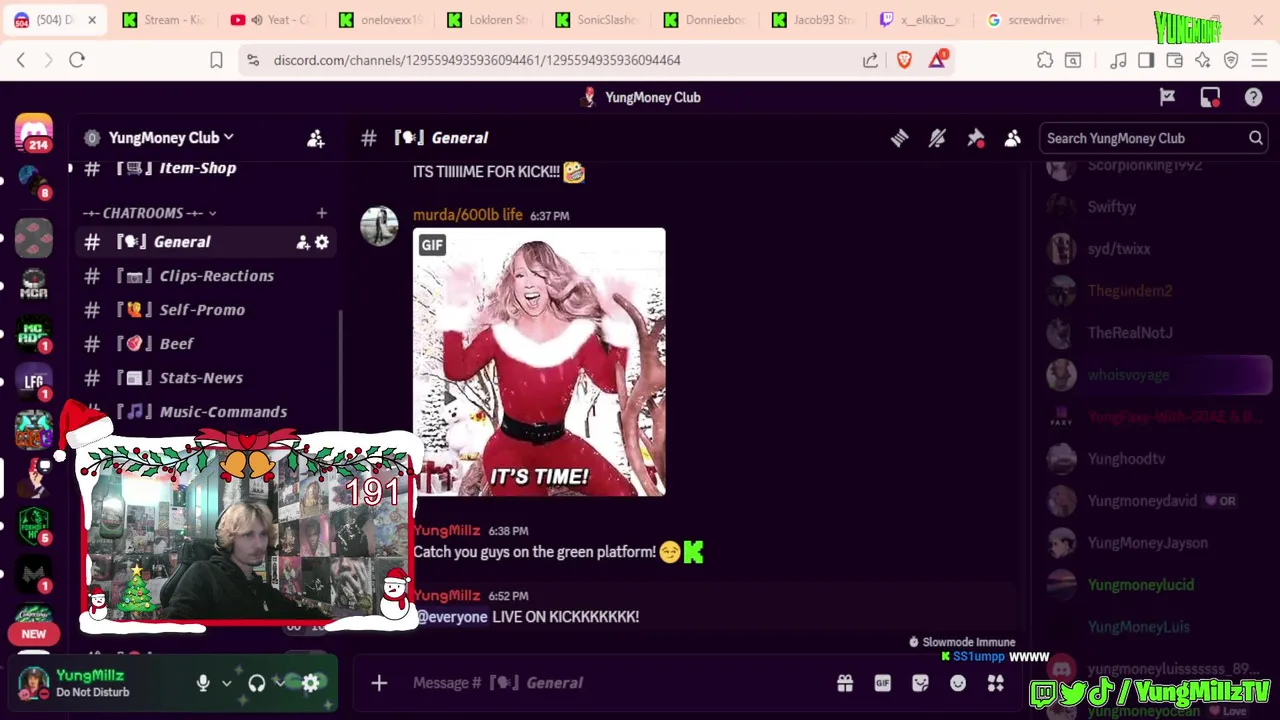This screenshot has width=1280, height=720.
Task: Open Threads icon in channel header
Action: tap(899, 139)
